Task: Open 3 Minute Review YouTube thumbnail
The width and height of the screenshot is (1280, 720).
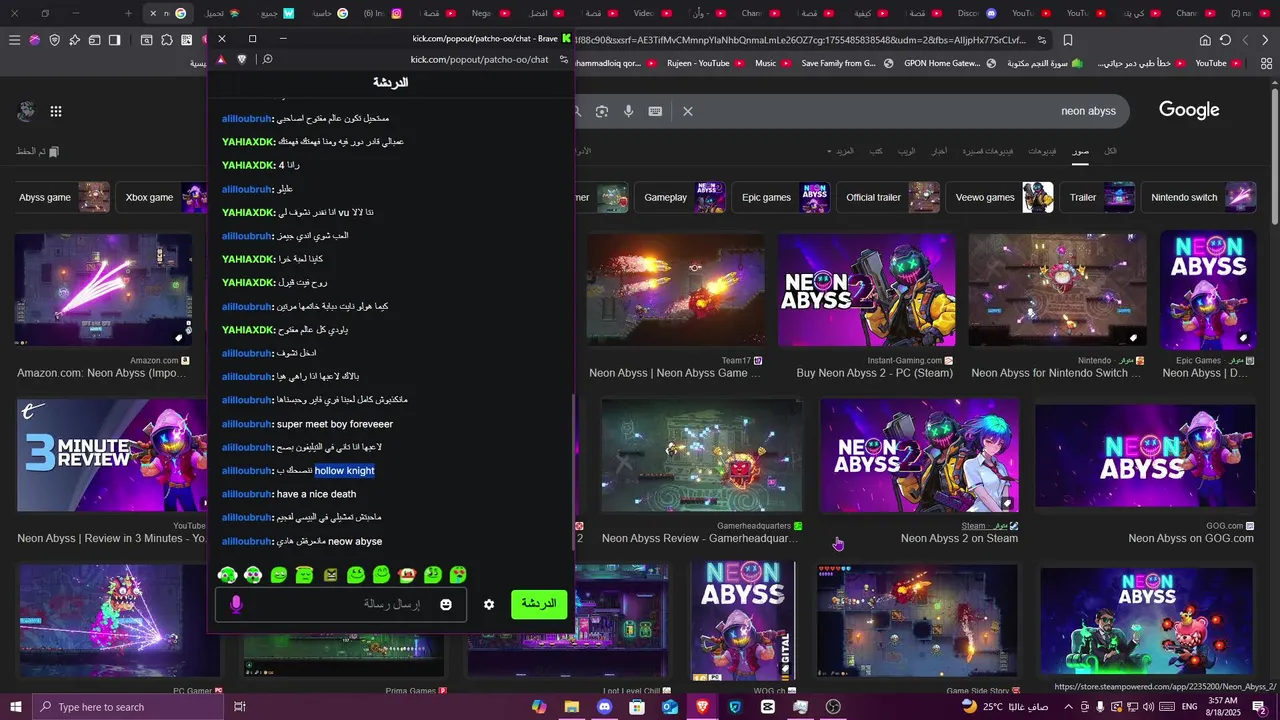Action: pyautogui.click(x=112, y=456)
